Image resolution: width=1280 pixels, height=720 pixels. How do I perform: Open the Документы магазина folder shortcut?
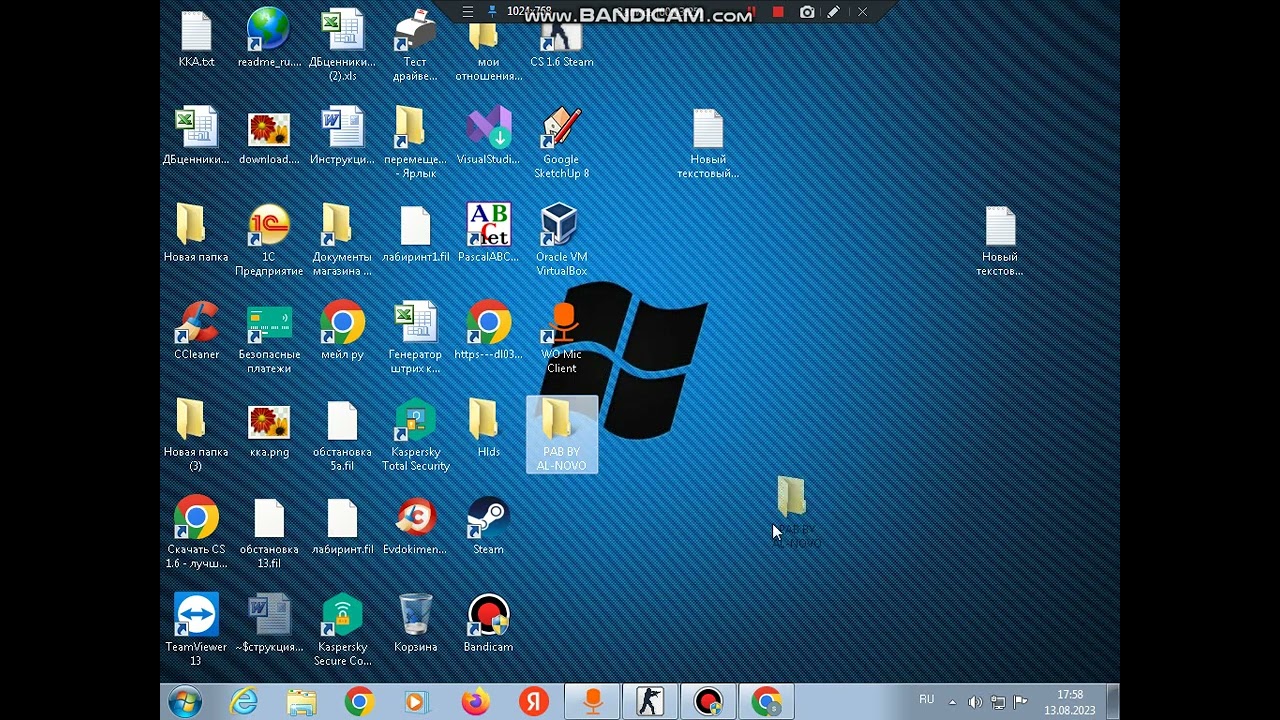[x=342, y=241]
